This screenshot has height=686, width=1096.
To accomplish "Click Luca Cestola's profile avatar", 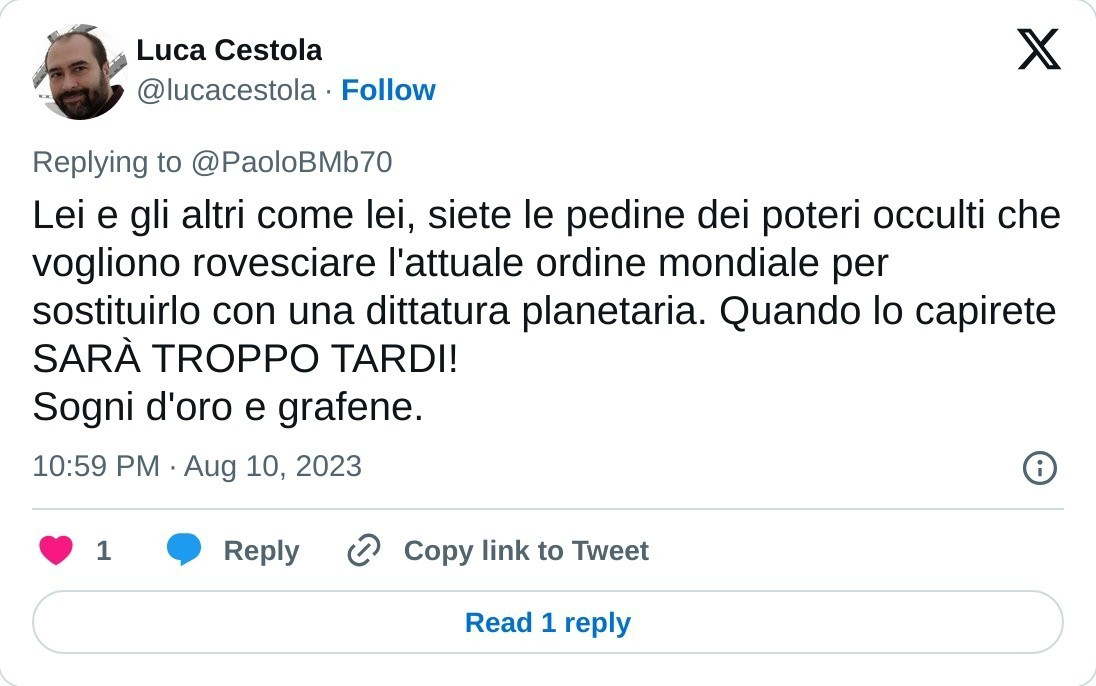I will coord(80,72).
